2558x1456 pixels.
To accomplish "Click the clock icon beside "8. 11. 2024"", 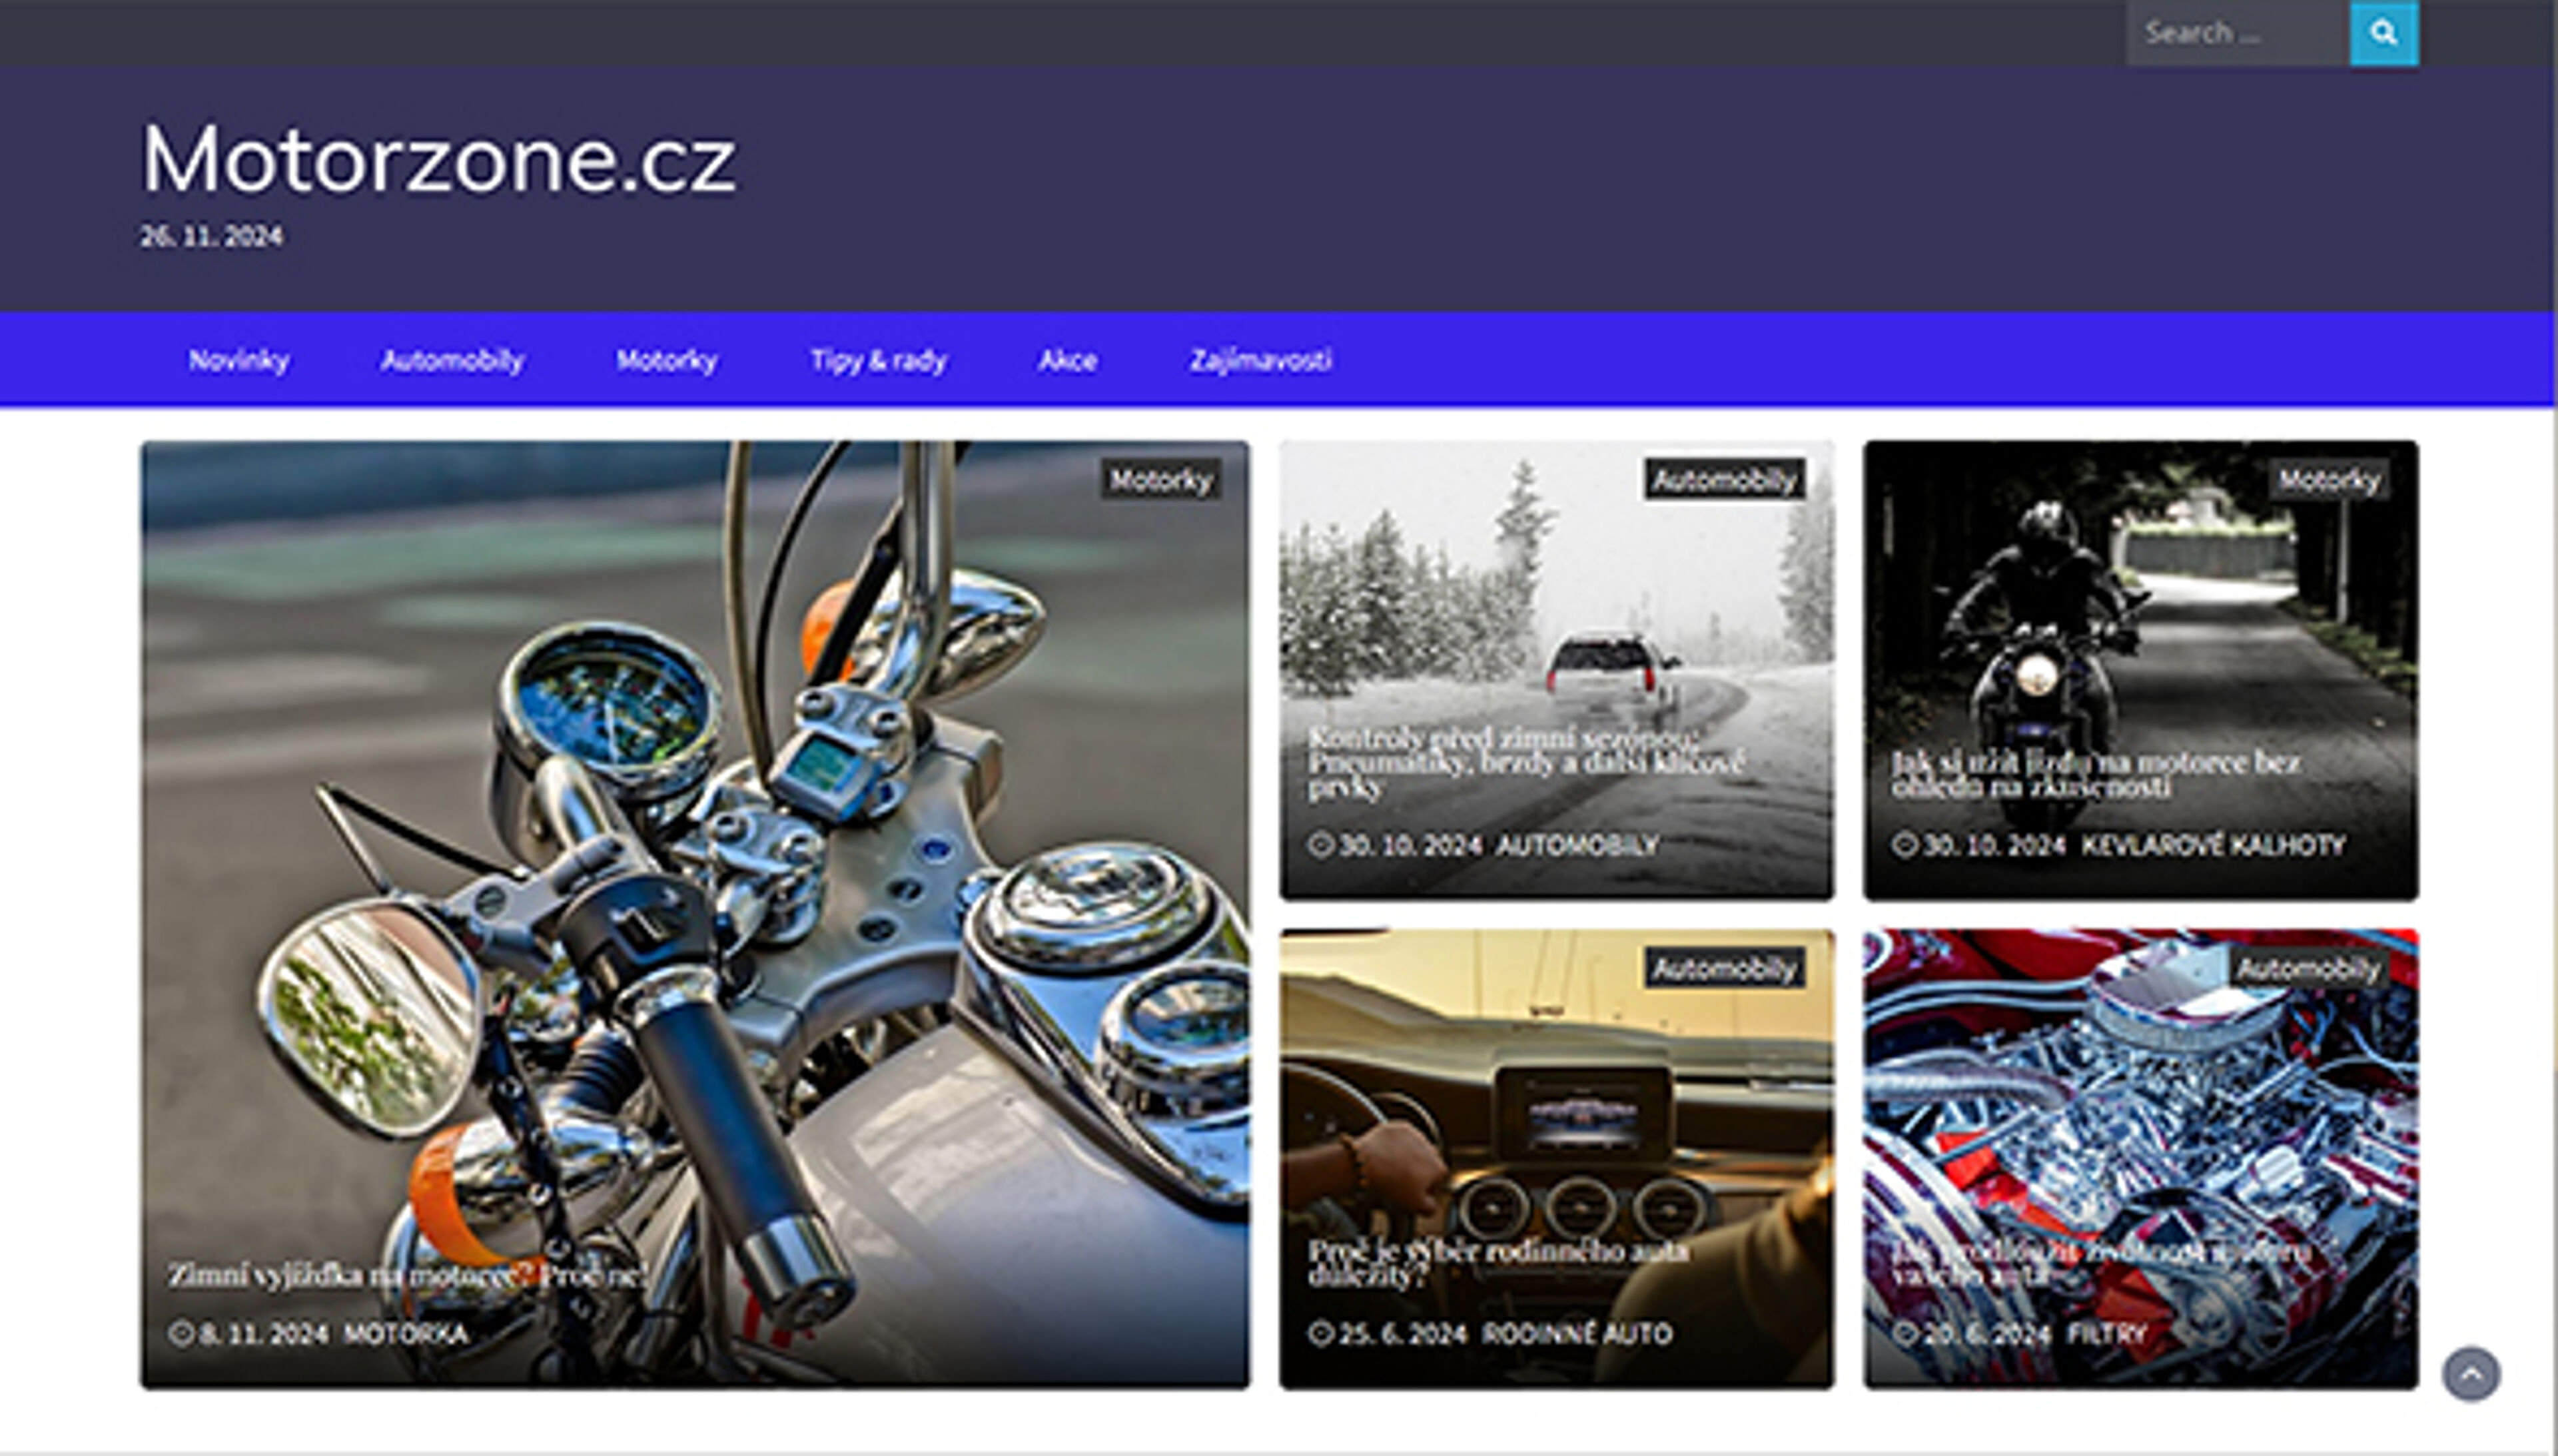I will [181, 1332].
